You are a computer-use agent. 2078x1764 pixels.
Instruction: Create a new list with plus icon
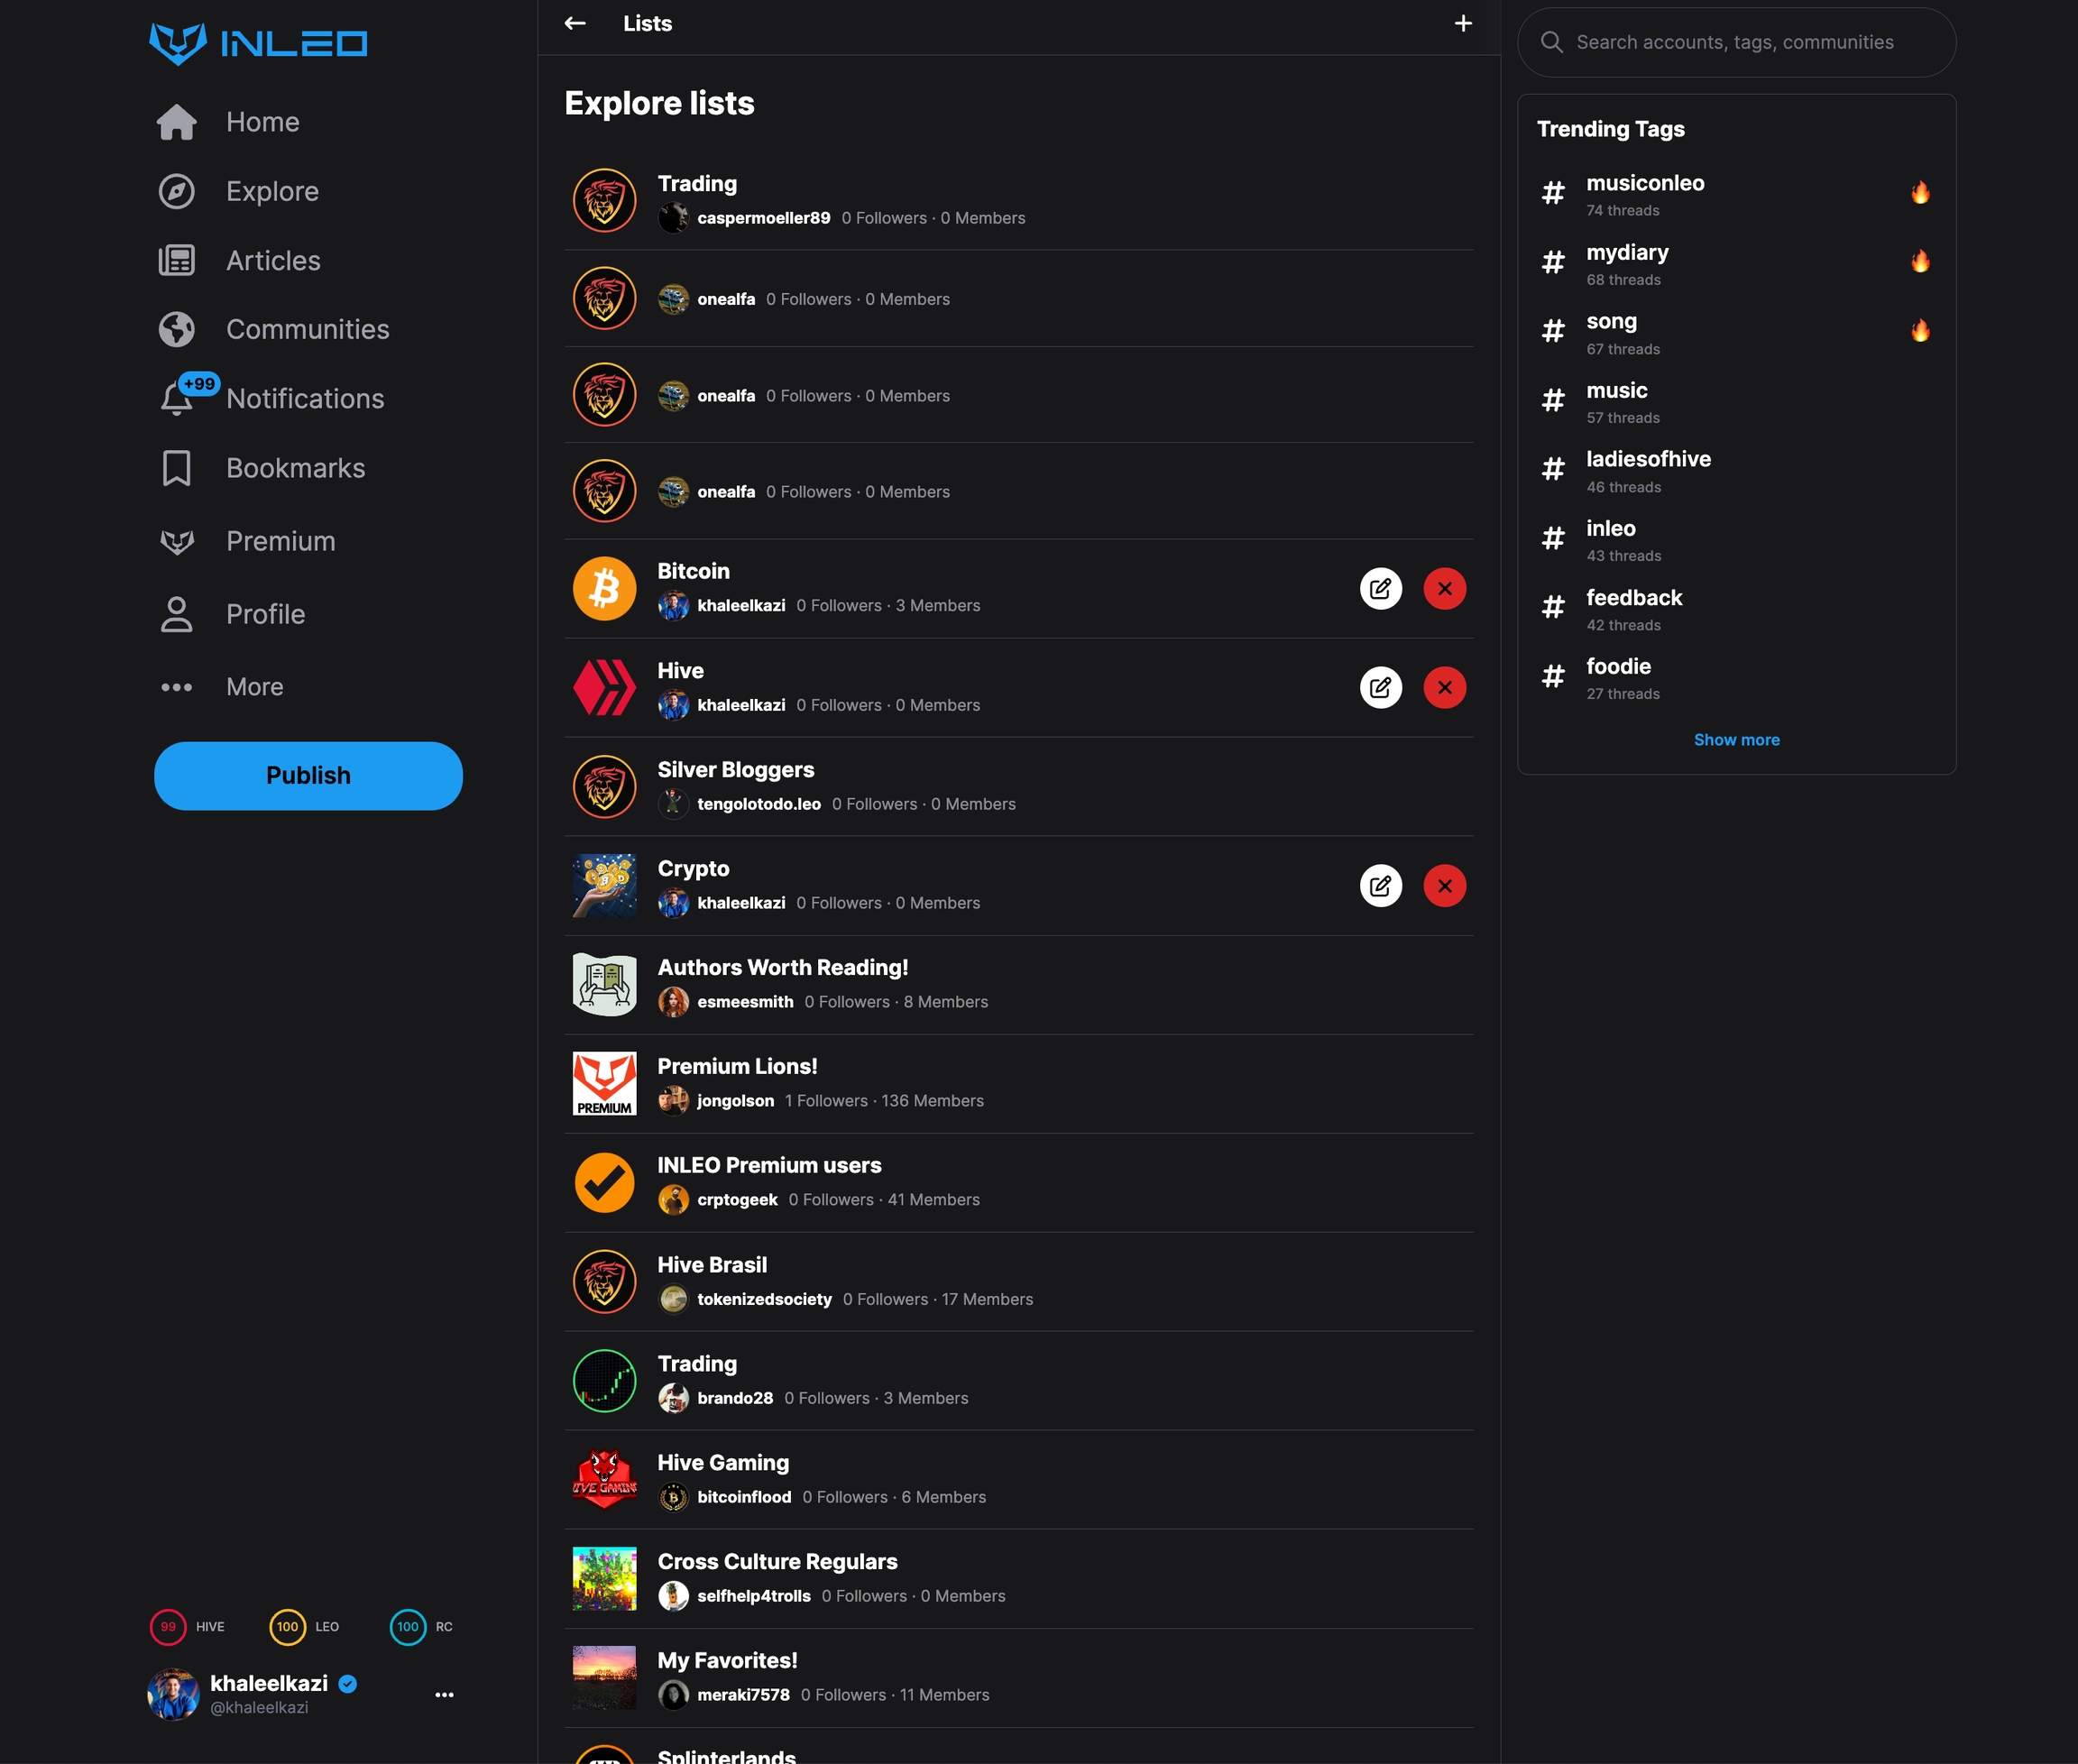pyautogui.click(x=1463, y=23)
